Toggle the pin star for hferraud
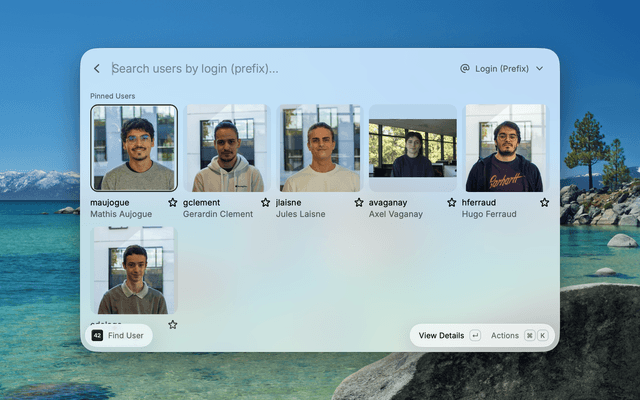 point(544,202)
